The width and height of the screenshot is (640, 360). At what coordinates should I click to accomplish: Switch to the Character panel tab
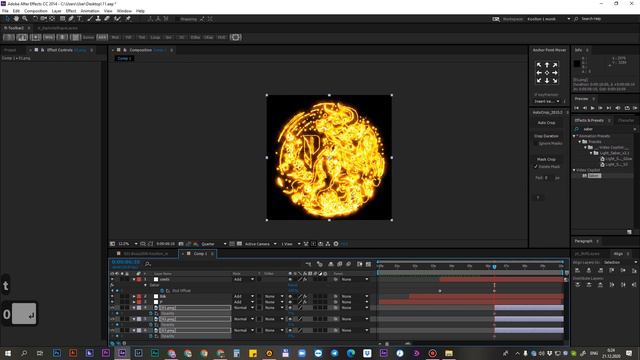coord(626,121)
